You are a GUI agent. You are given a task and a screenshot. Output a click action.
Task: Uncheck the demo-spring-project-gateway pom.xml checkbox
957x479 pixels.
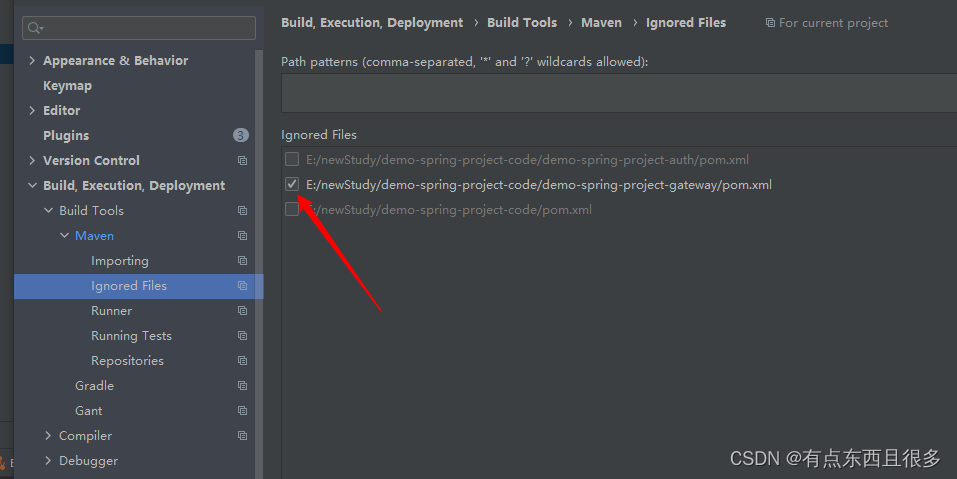click(292, 184)
